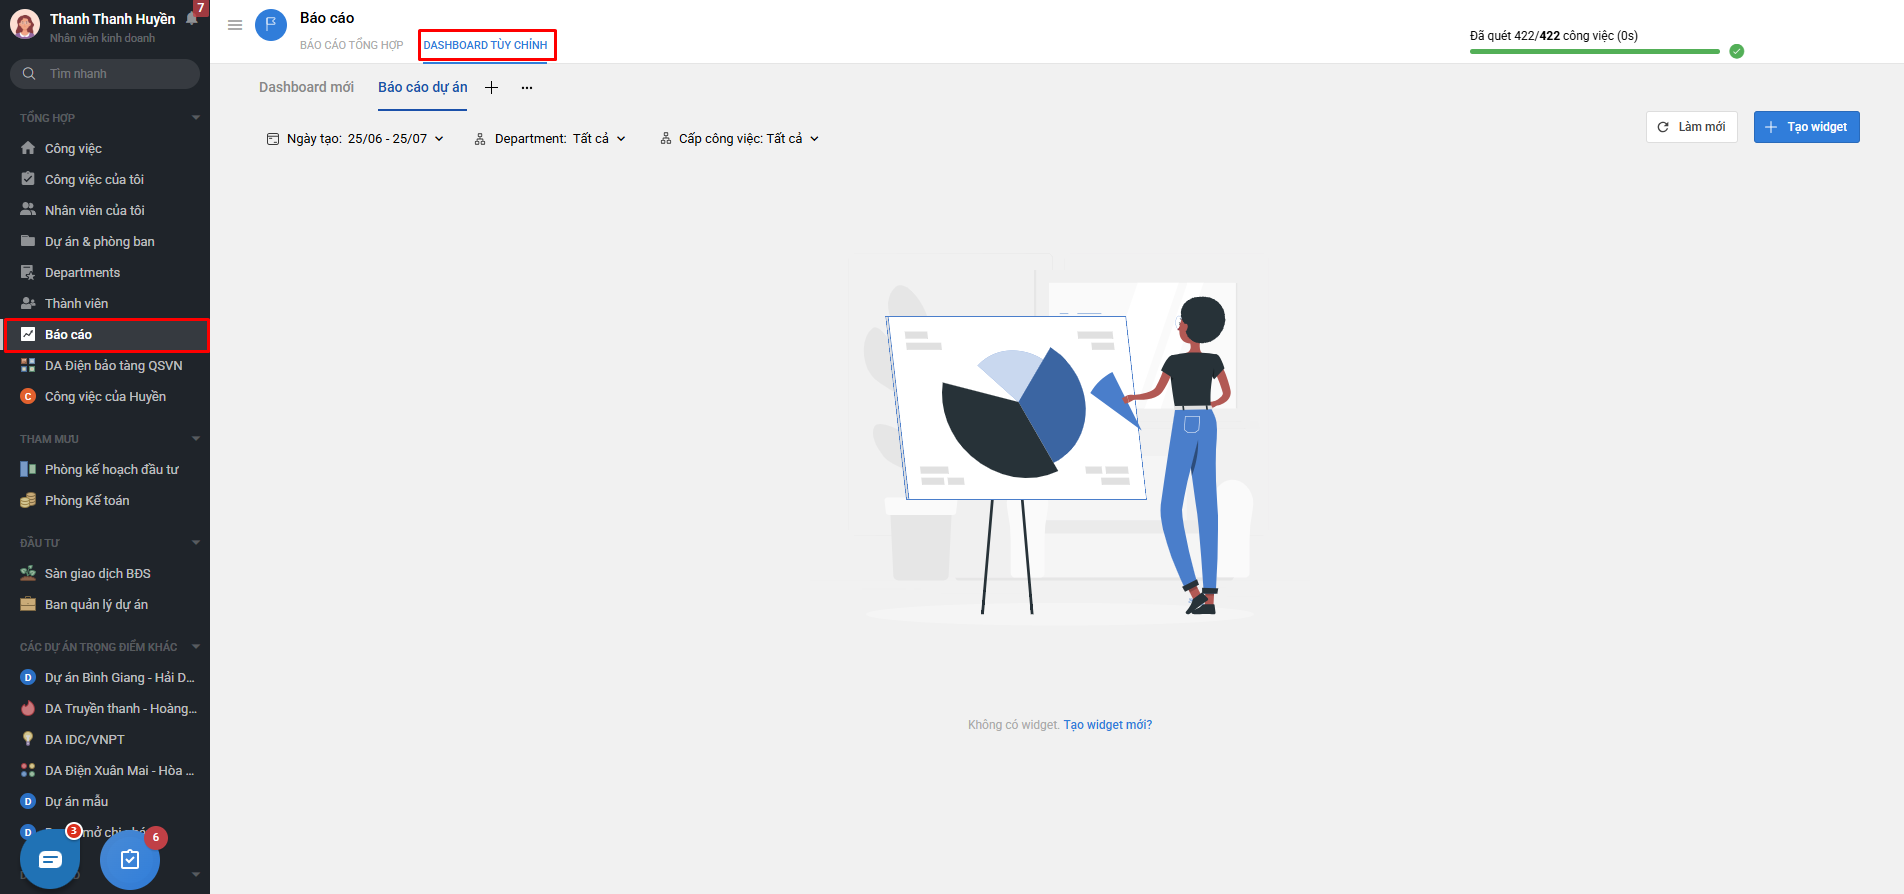The width and height of the screenshot is (1904, 894).
Task: Click the plus icon to add dashboard
Action: [x=491, y=88]
